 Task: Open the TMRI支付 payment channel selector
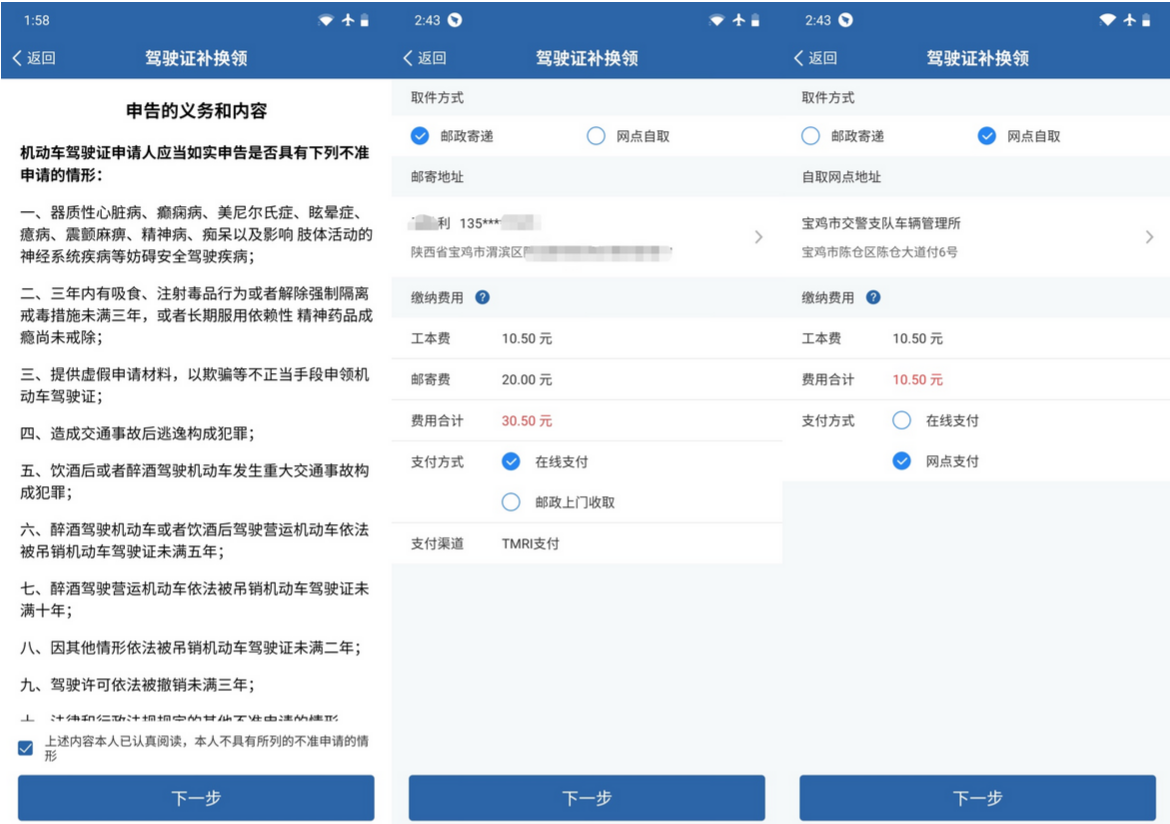tap(531, 544)
